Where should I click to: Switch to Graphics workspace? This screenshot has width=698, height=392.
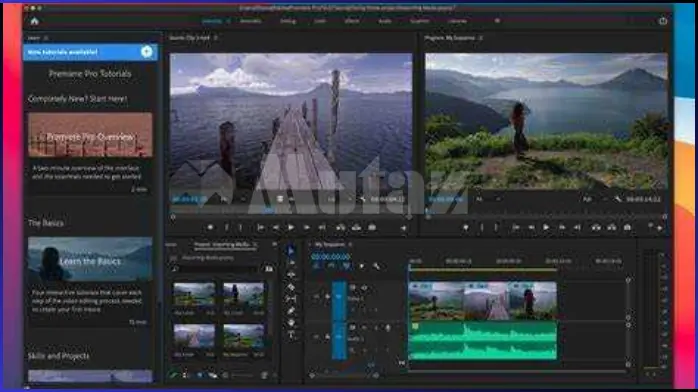click(x=419, y=21)
